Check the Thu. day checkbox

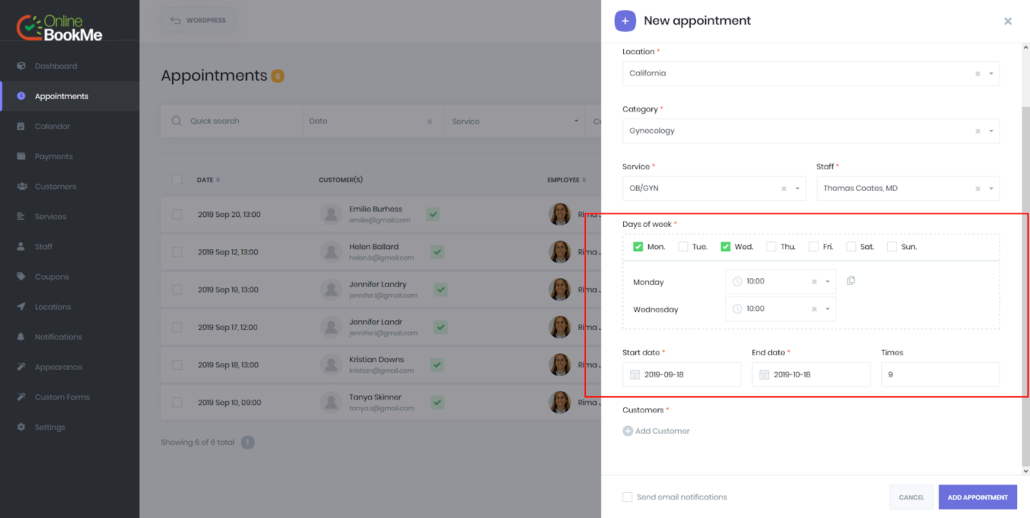click(771, 247)
